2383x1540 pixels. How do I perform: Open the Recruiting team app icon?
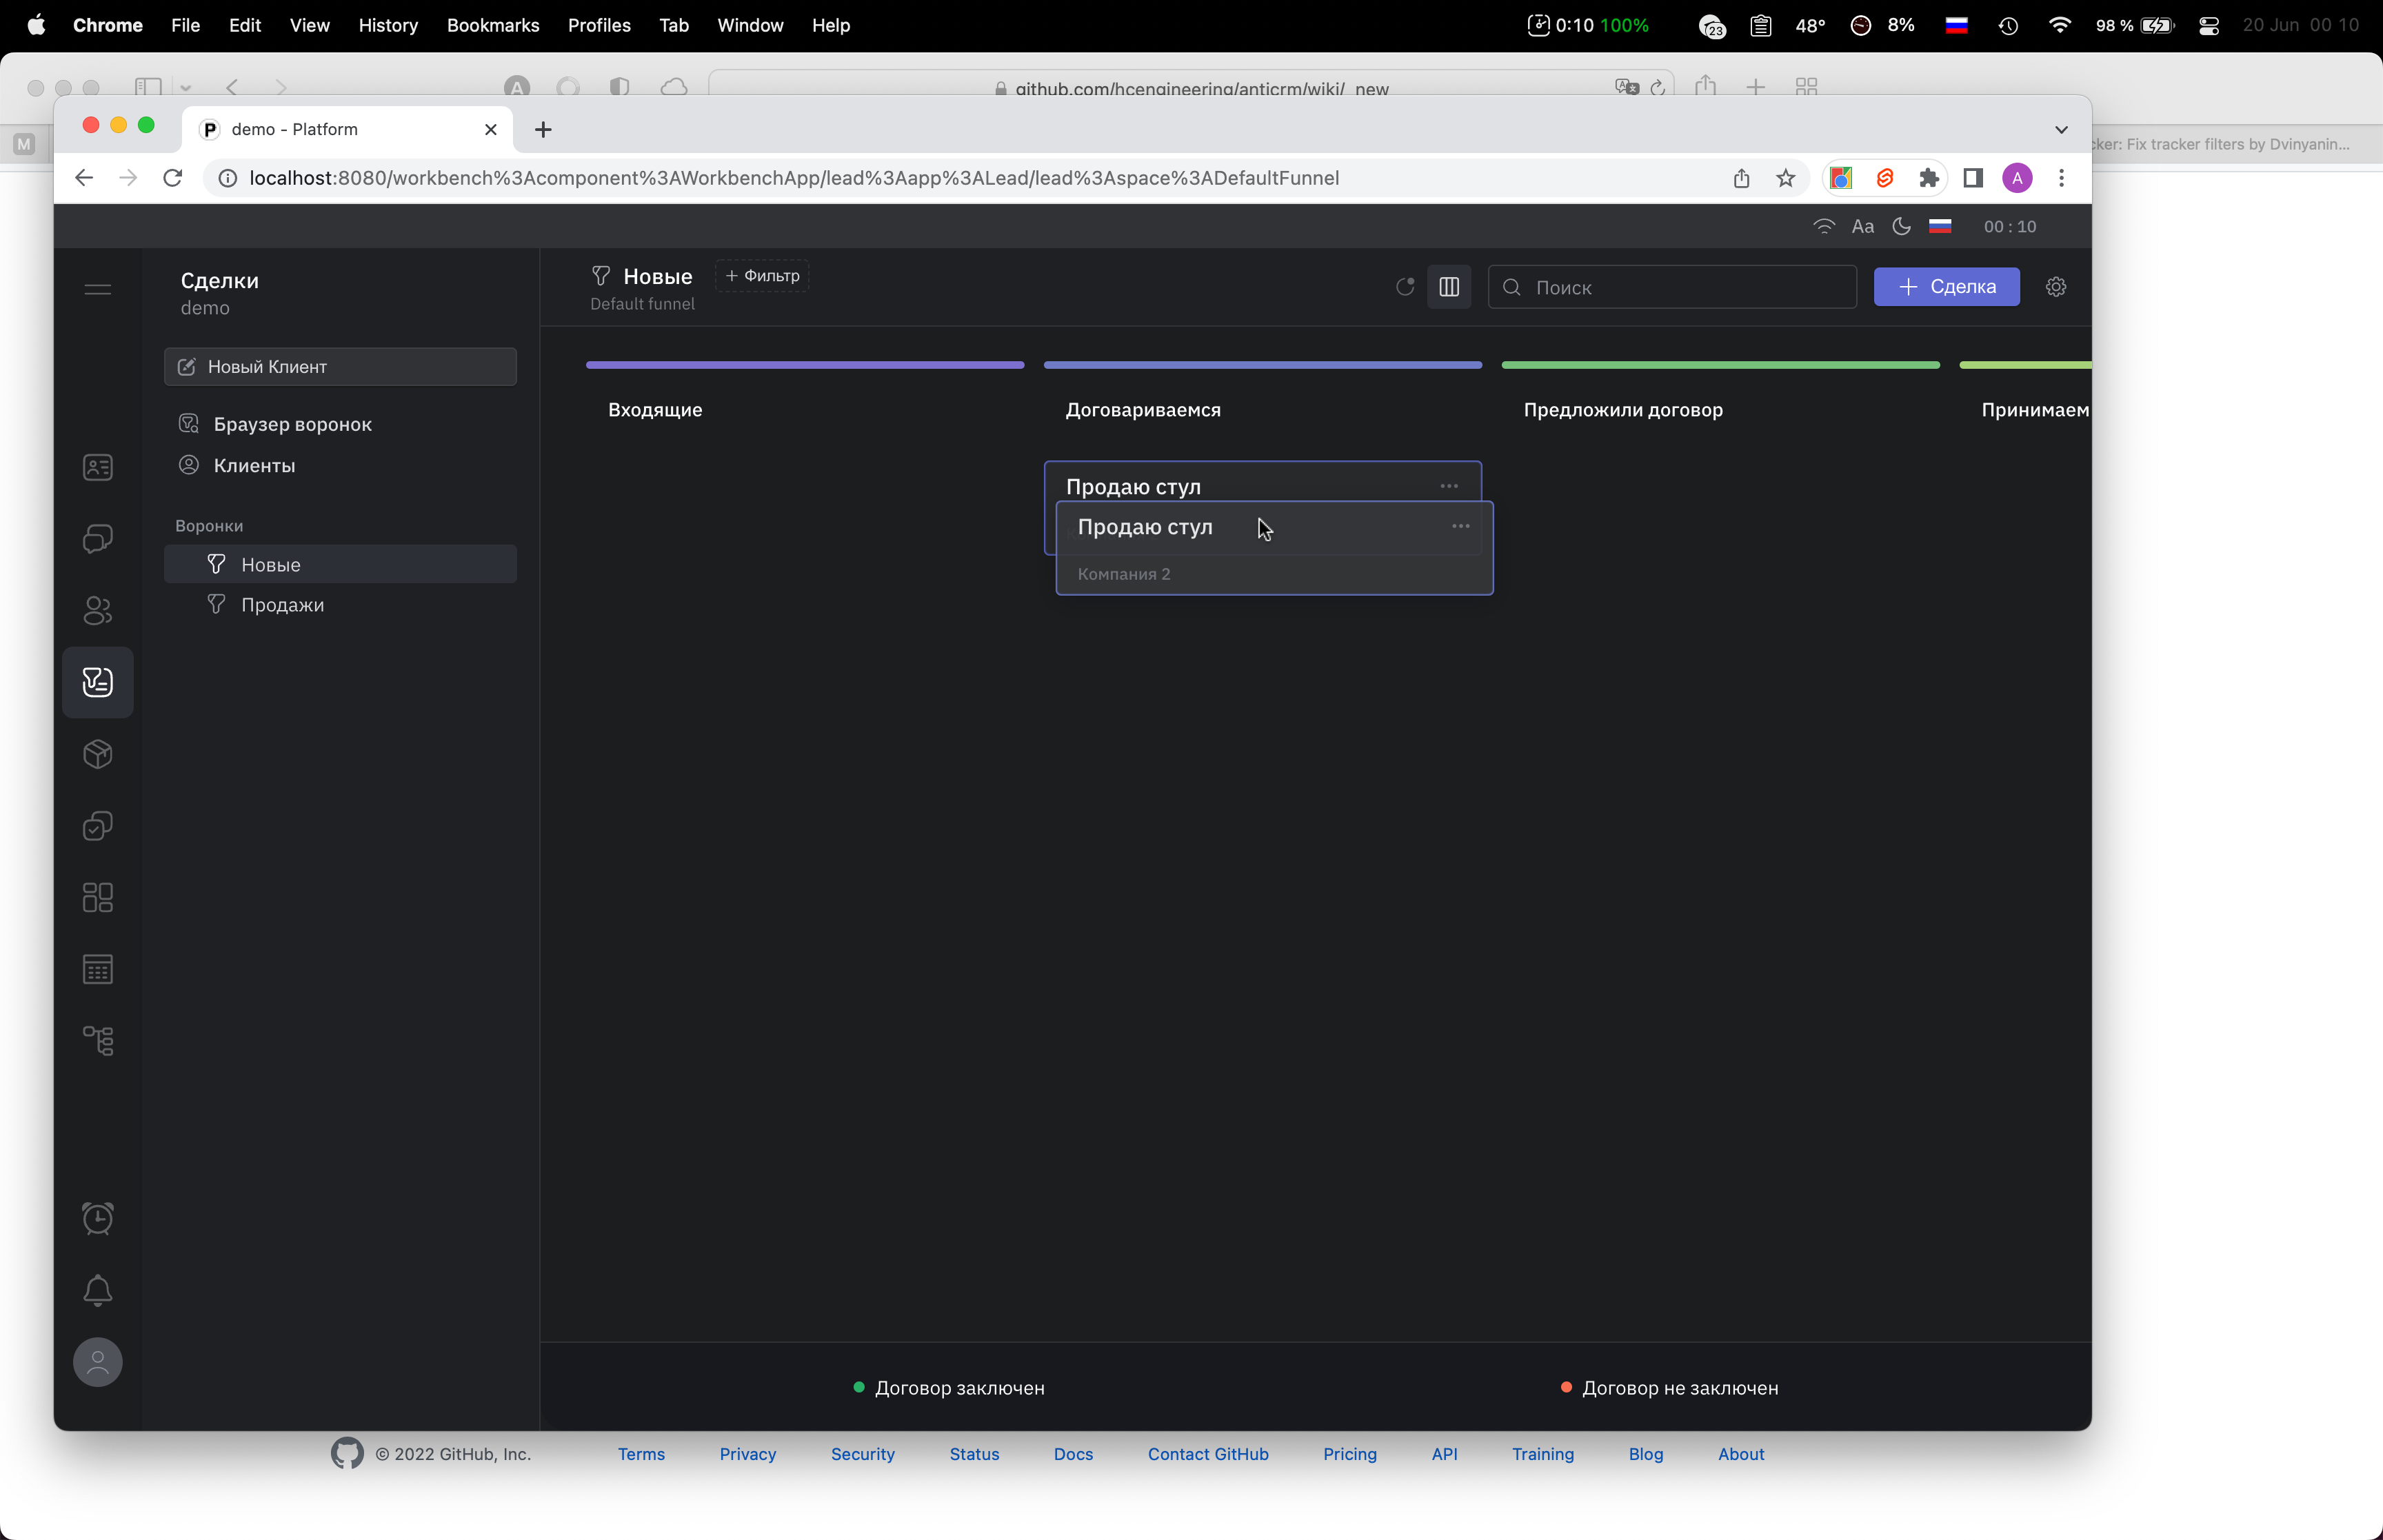[x=98, y=610]
